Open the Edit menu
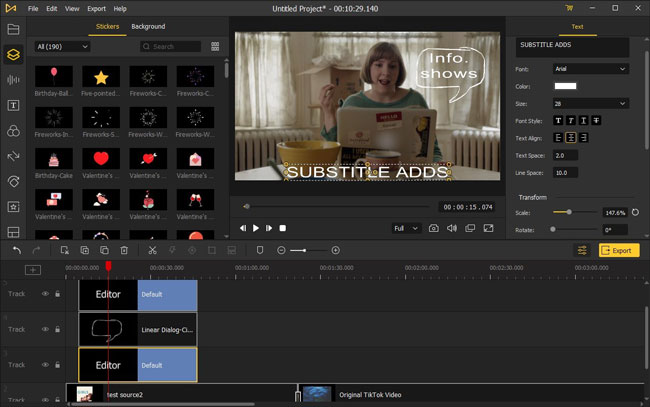This screenshot has width=650, height=407. pos(51,8)
